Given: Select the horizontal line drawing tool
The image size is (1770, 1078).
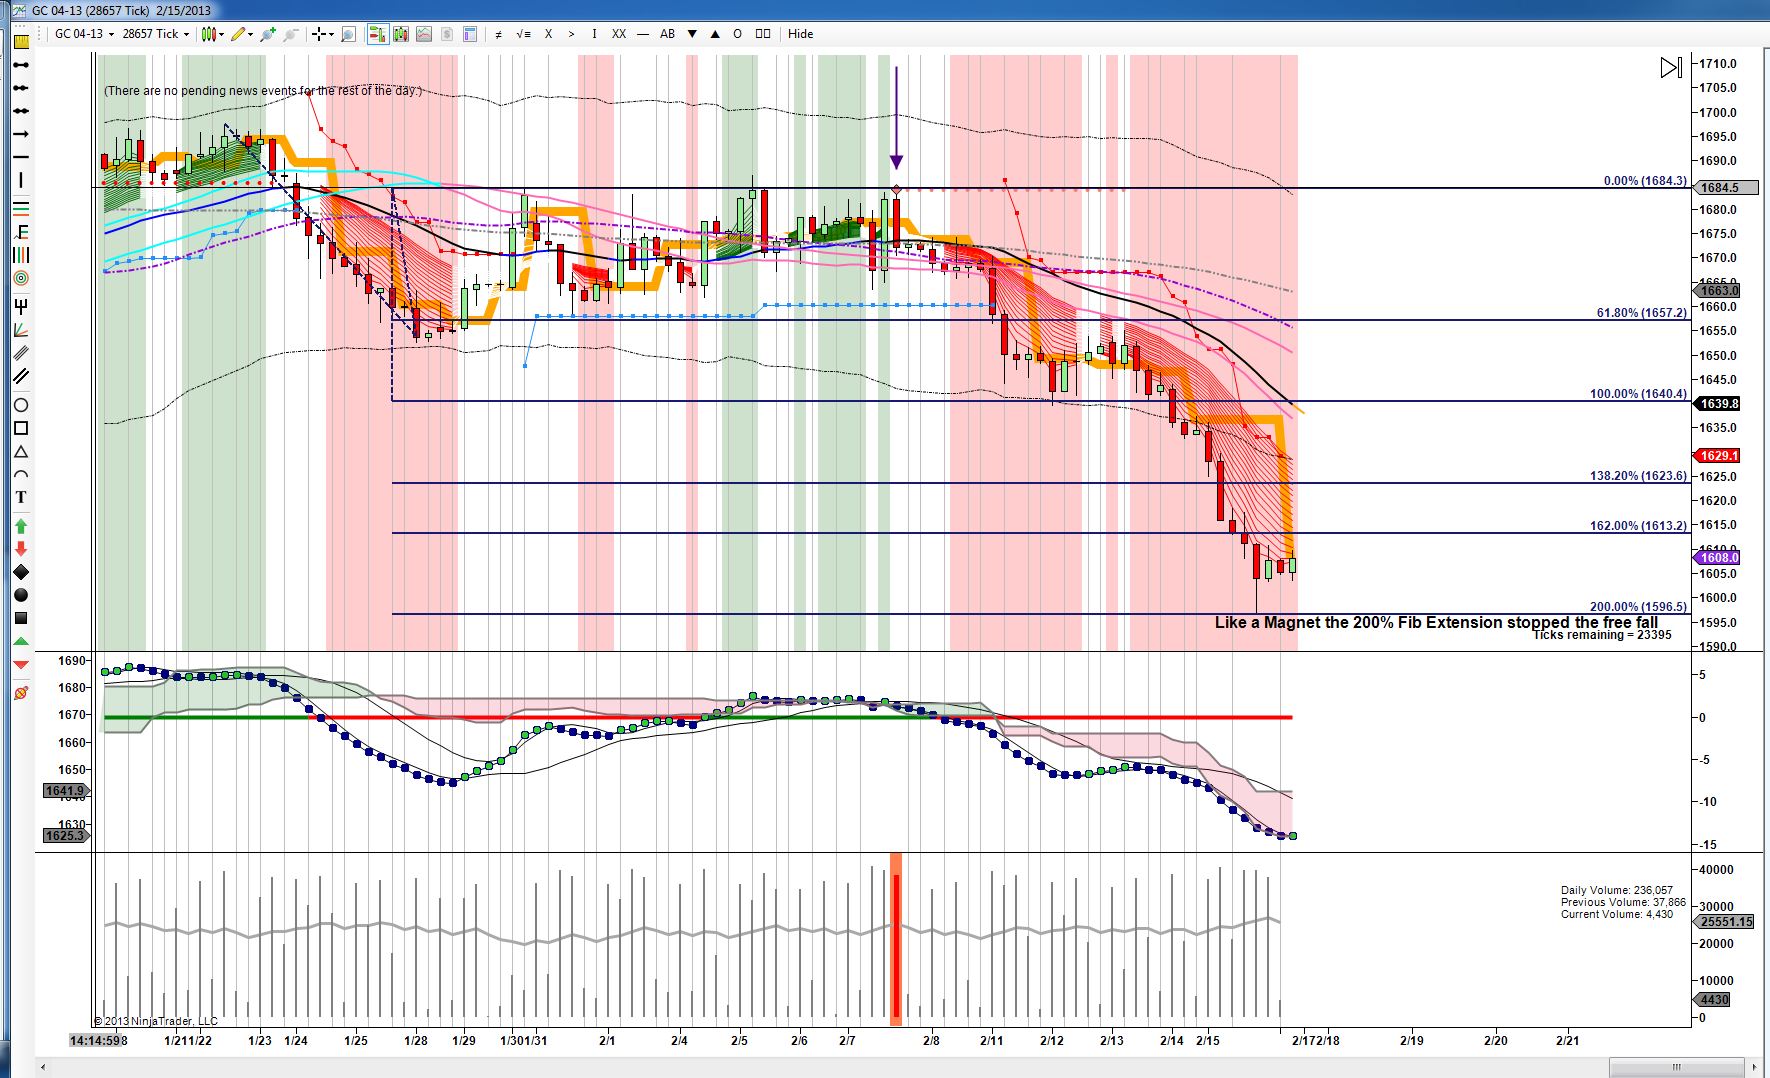Looking at the screenshot, I should (x=19, y=157).
